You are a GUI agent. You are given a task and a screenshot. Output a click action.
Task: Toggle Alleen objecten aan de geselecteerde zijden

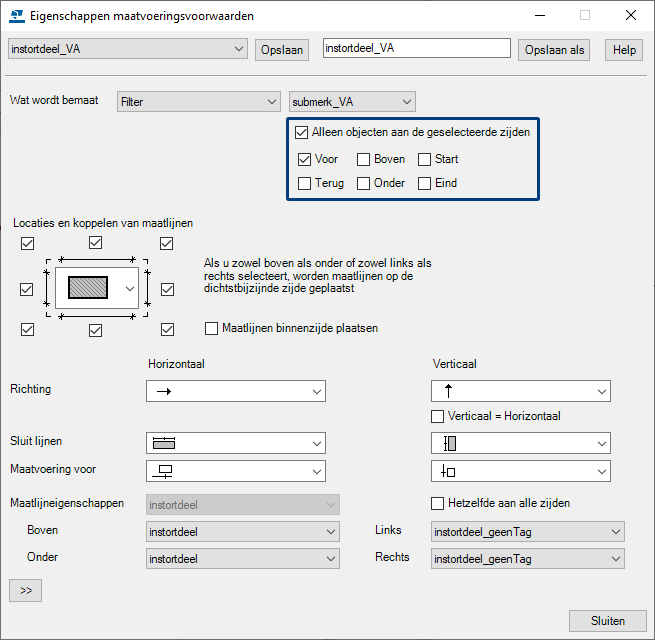[x=302, y=132]
